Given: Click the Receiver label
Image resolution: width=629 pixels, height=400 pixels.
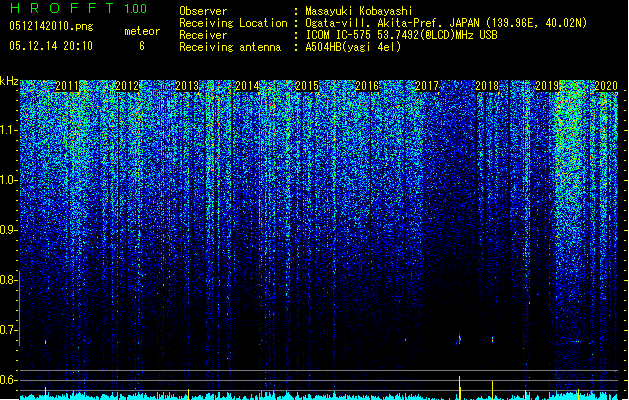Looking at the screenshot, I should tap(203, 35).
